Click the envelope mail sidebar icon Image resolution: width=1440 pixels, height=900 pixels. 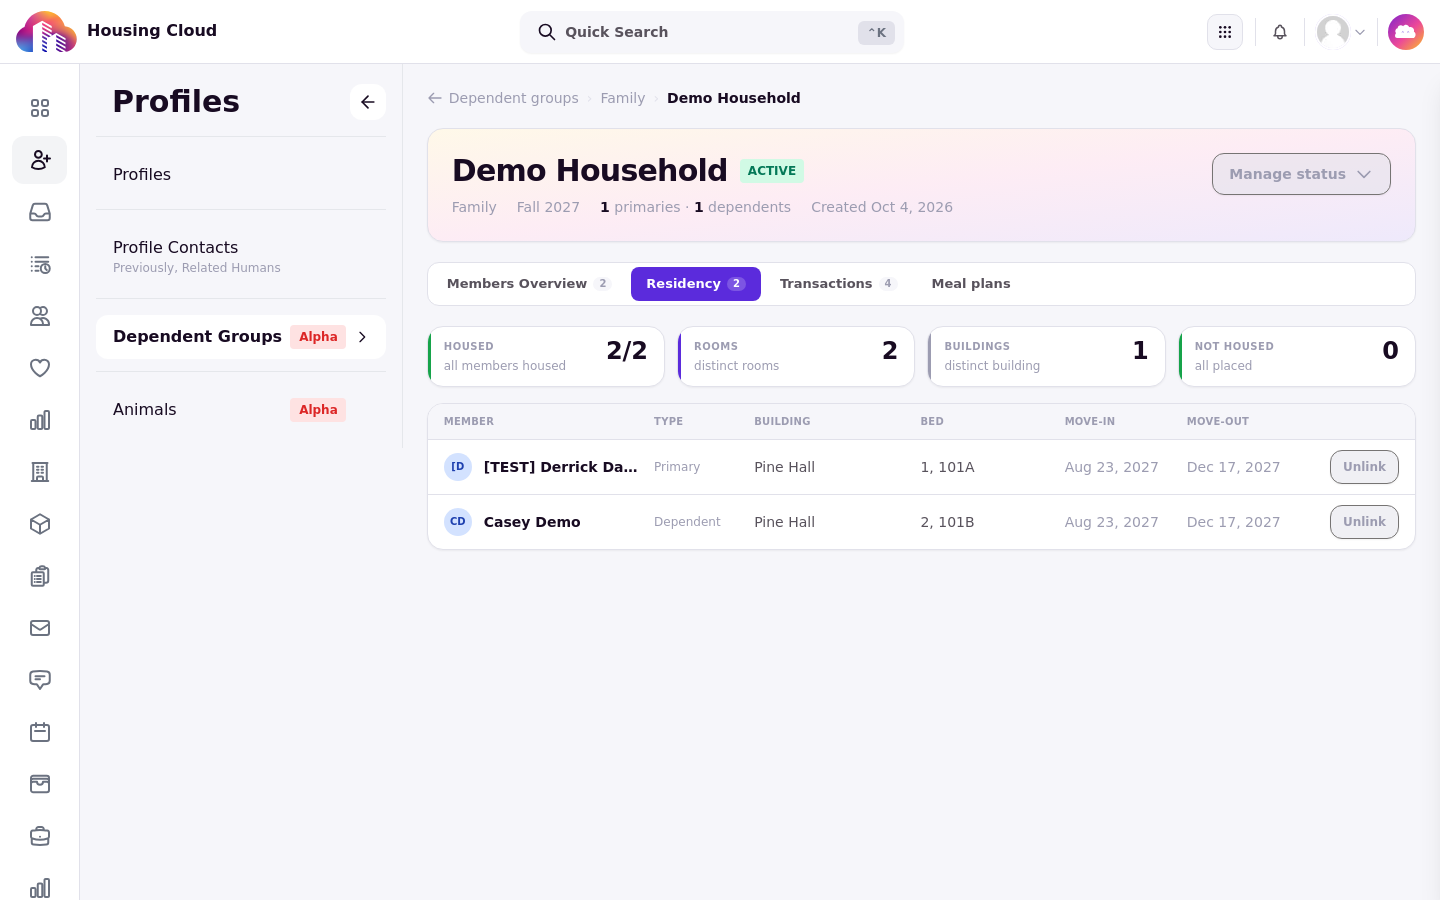point(40,628)
